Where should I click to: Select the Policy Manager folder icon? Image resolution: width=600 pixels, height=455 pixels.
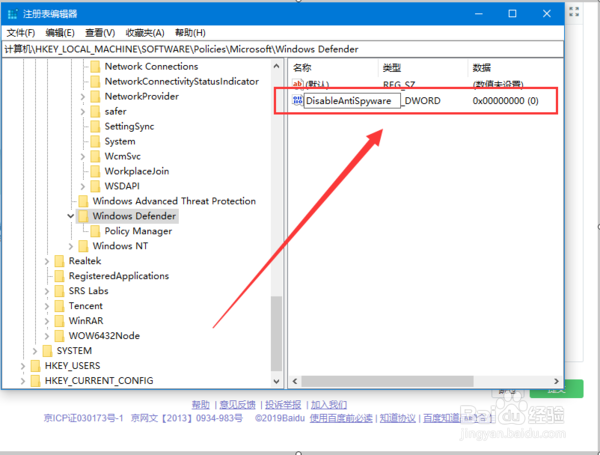click(x=95, y=231)
